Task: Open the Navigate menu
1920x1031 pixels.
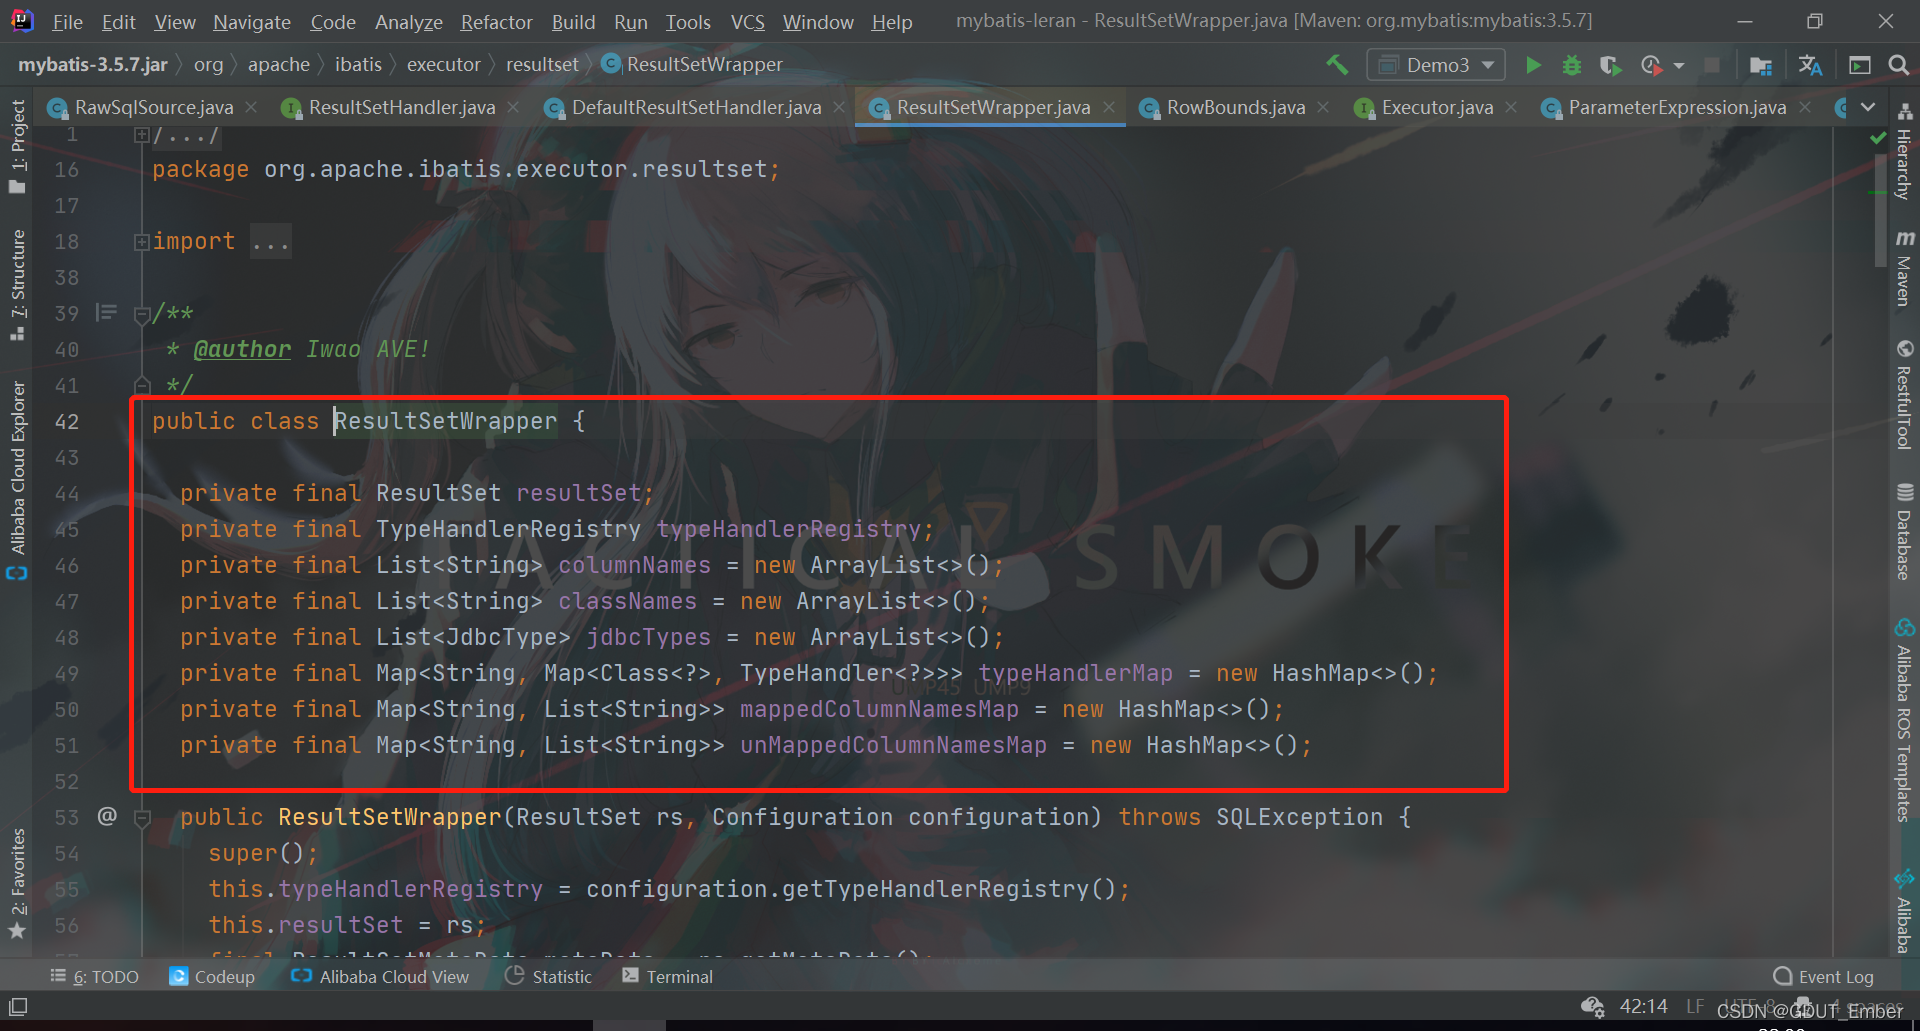Action: click(252, 22)
